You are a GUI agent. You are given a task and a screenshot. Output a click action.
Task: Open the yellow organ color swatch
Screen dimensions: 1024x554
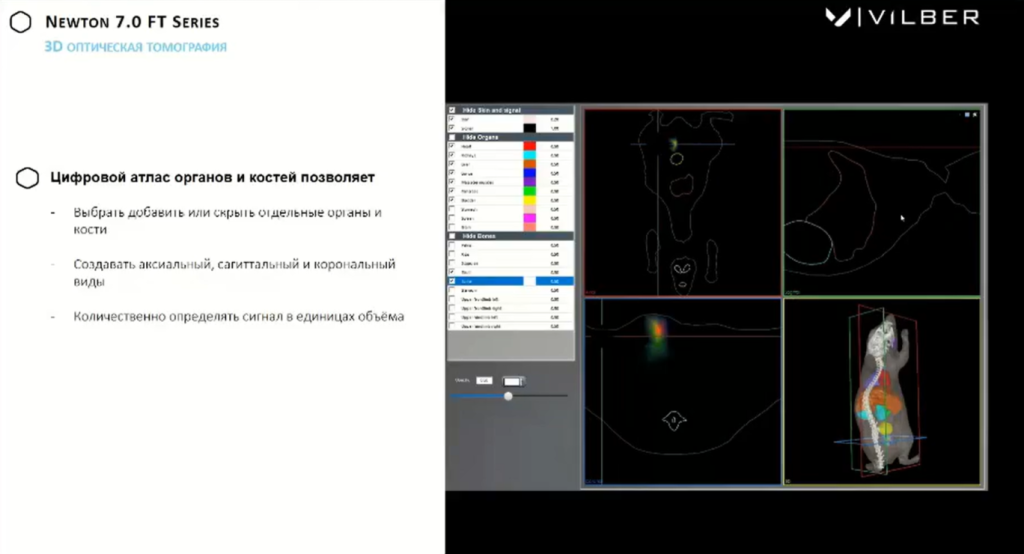pyautogui.click(x=530, y=200)
